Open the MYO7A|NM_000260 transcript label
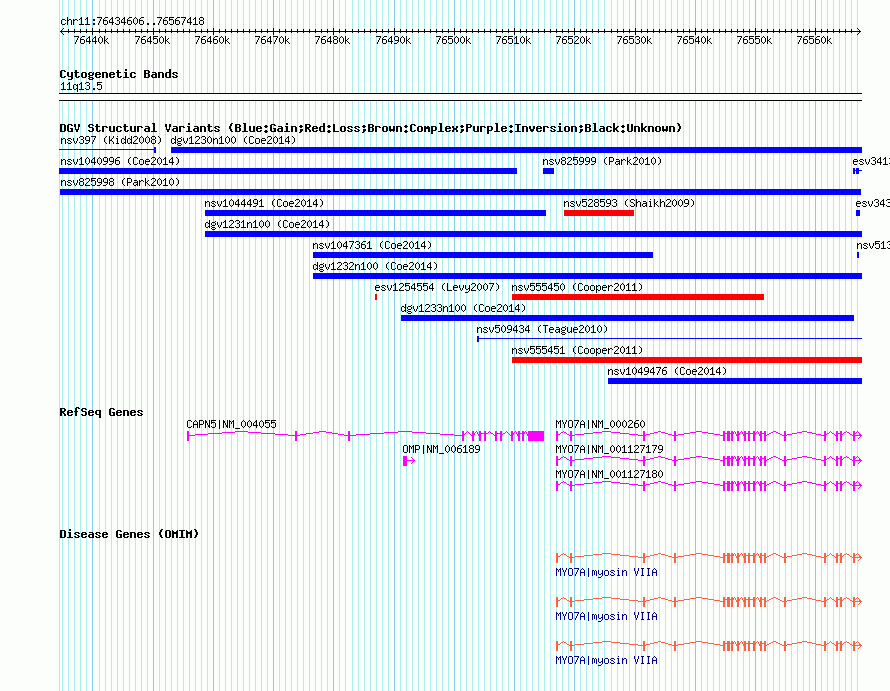Viewport: 890px width, 691px height. [x=601, y=424]
